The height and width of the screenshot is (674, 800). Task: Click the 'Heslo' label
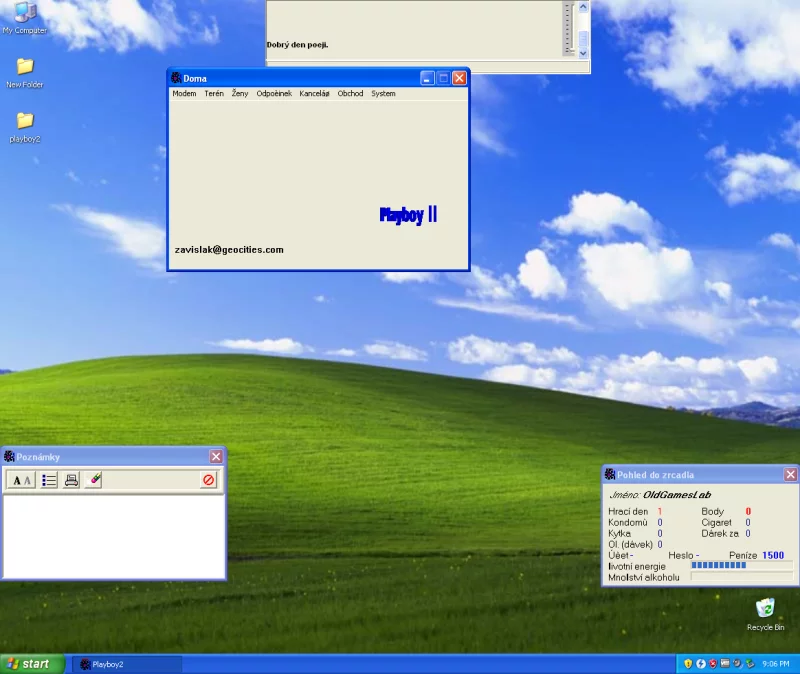[681, 556]
